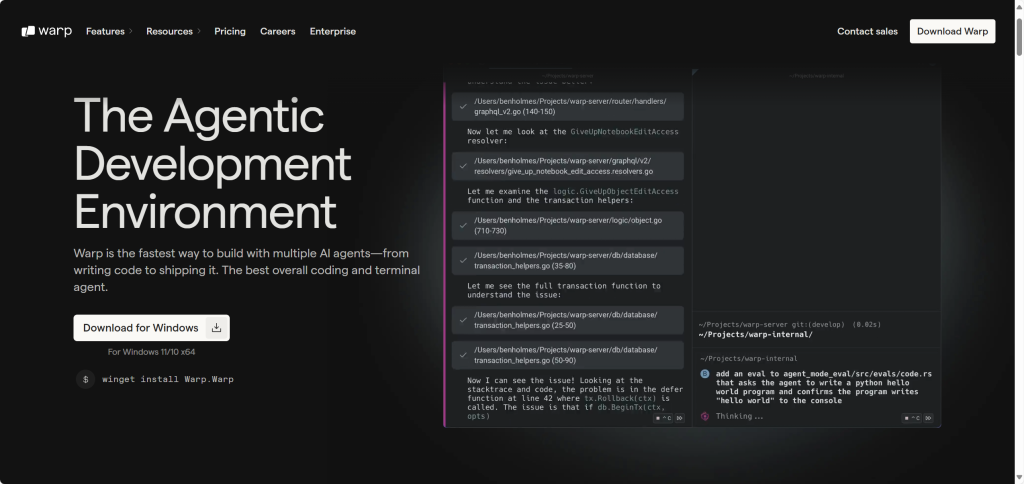Viewport: 1024px width, 484px height.
Task: Click the GiveUpNotebookEditAccess code reference
Action: pos(624,132)
